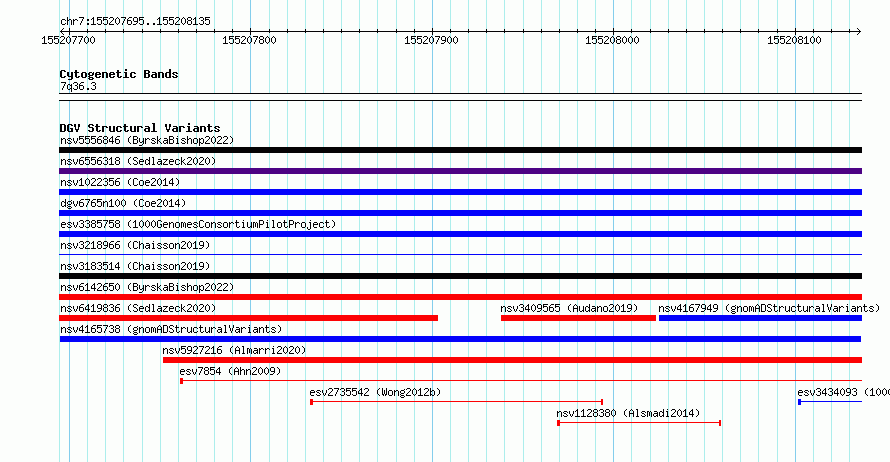The image size is (890, 462).
Task: Open the nsv6556318 (Sedlazeck2020) variant label
Action: (x=138, y=161)
